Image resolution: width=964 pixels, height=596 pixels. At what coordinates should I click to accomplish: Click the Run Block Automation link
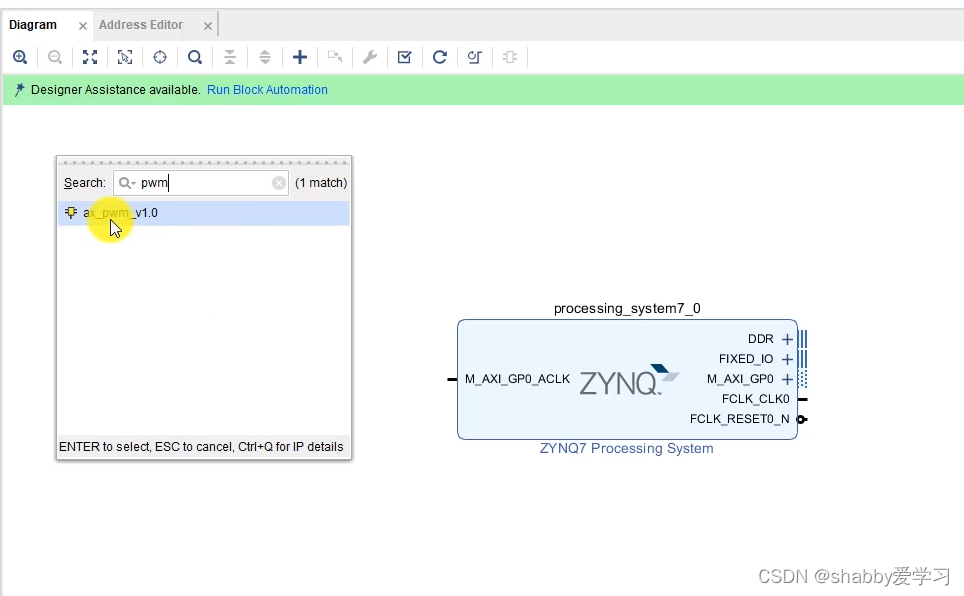coord(267,90)
